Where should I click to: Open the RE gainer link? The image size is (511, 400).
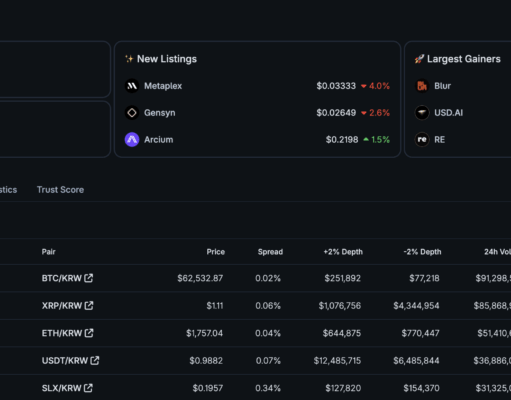point(439,140)
